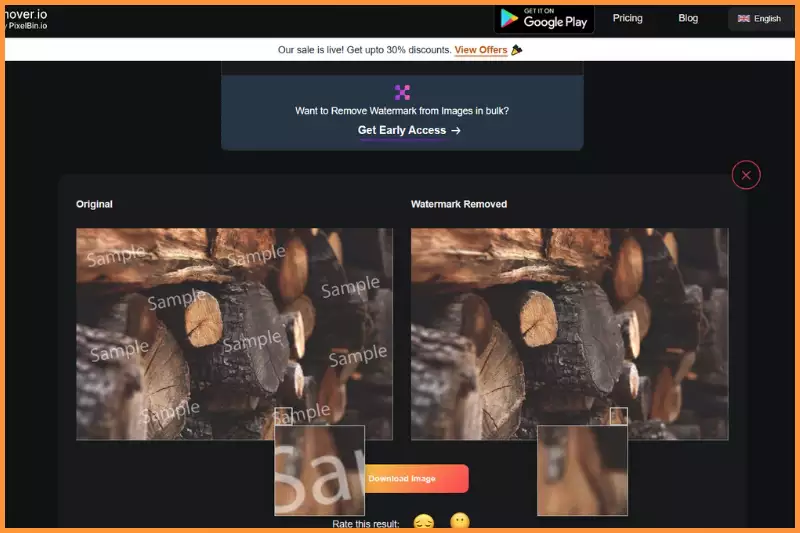800x533 pixels.
Task: Close the result panel with the X button
Action: (746, 175)
